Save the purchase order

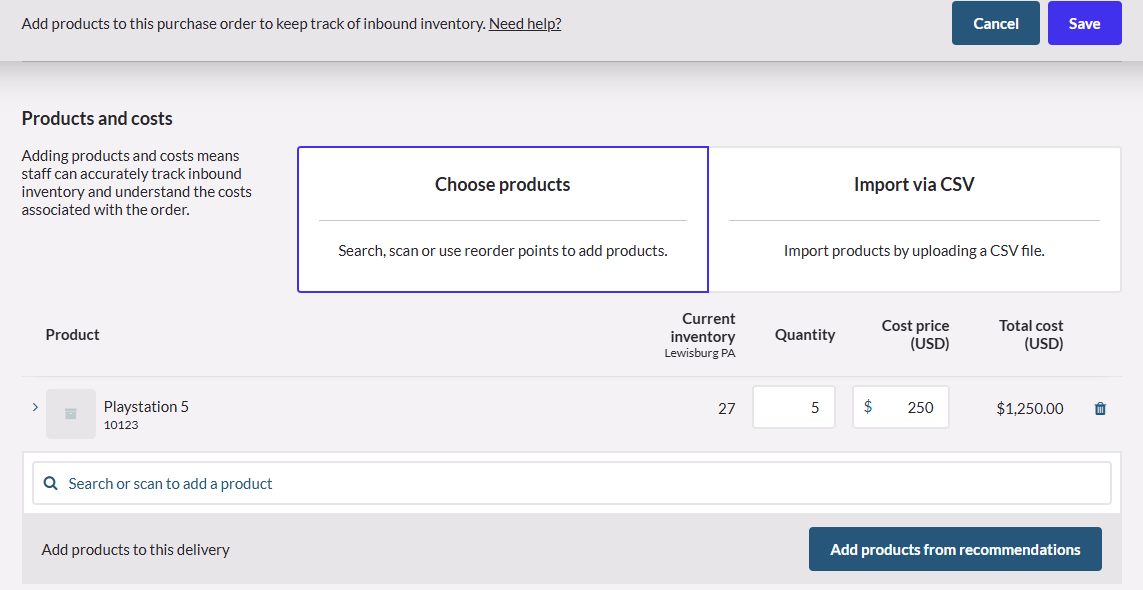pos(1085,23)
